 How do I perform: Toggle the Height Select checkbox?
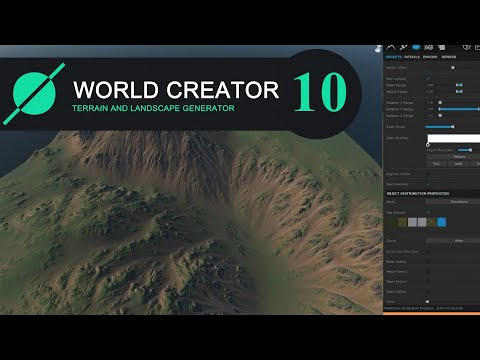click(x=428, y=272)
